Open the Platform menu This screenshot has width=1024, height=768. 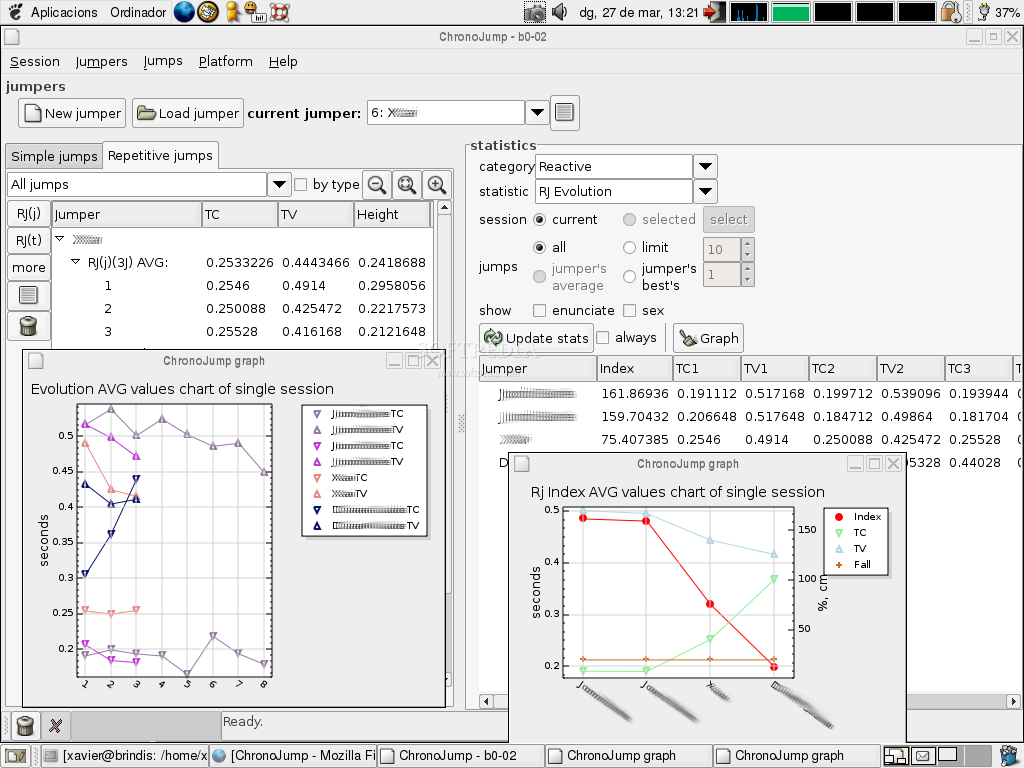[225, 61]
